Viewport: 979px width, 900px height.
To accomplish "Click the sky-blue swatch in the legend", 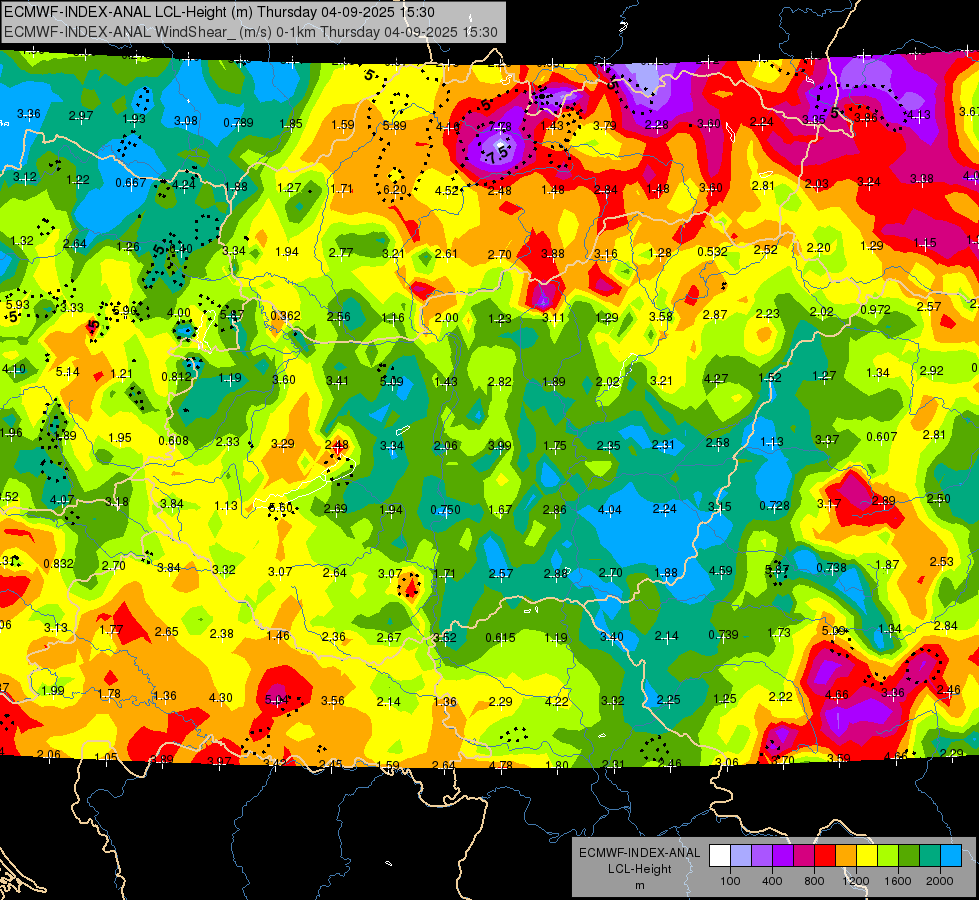I will (951, 856).
